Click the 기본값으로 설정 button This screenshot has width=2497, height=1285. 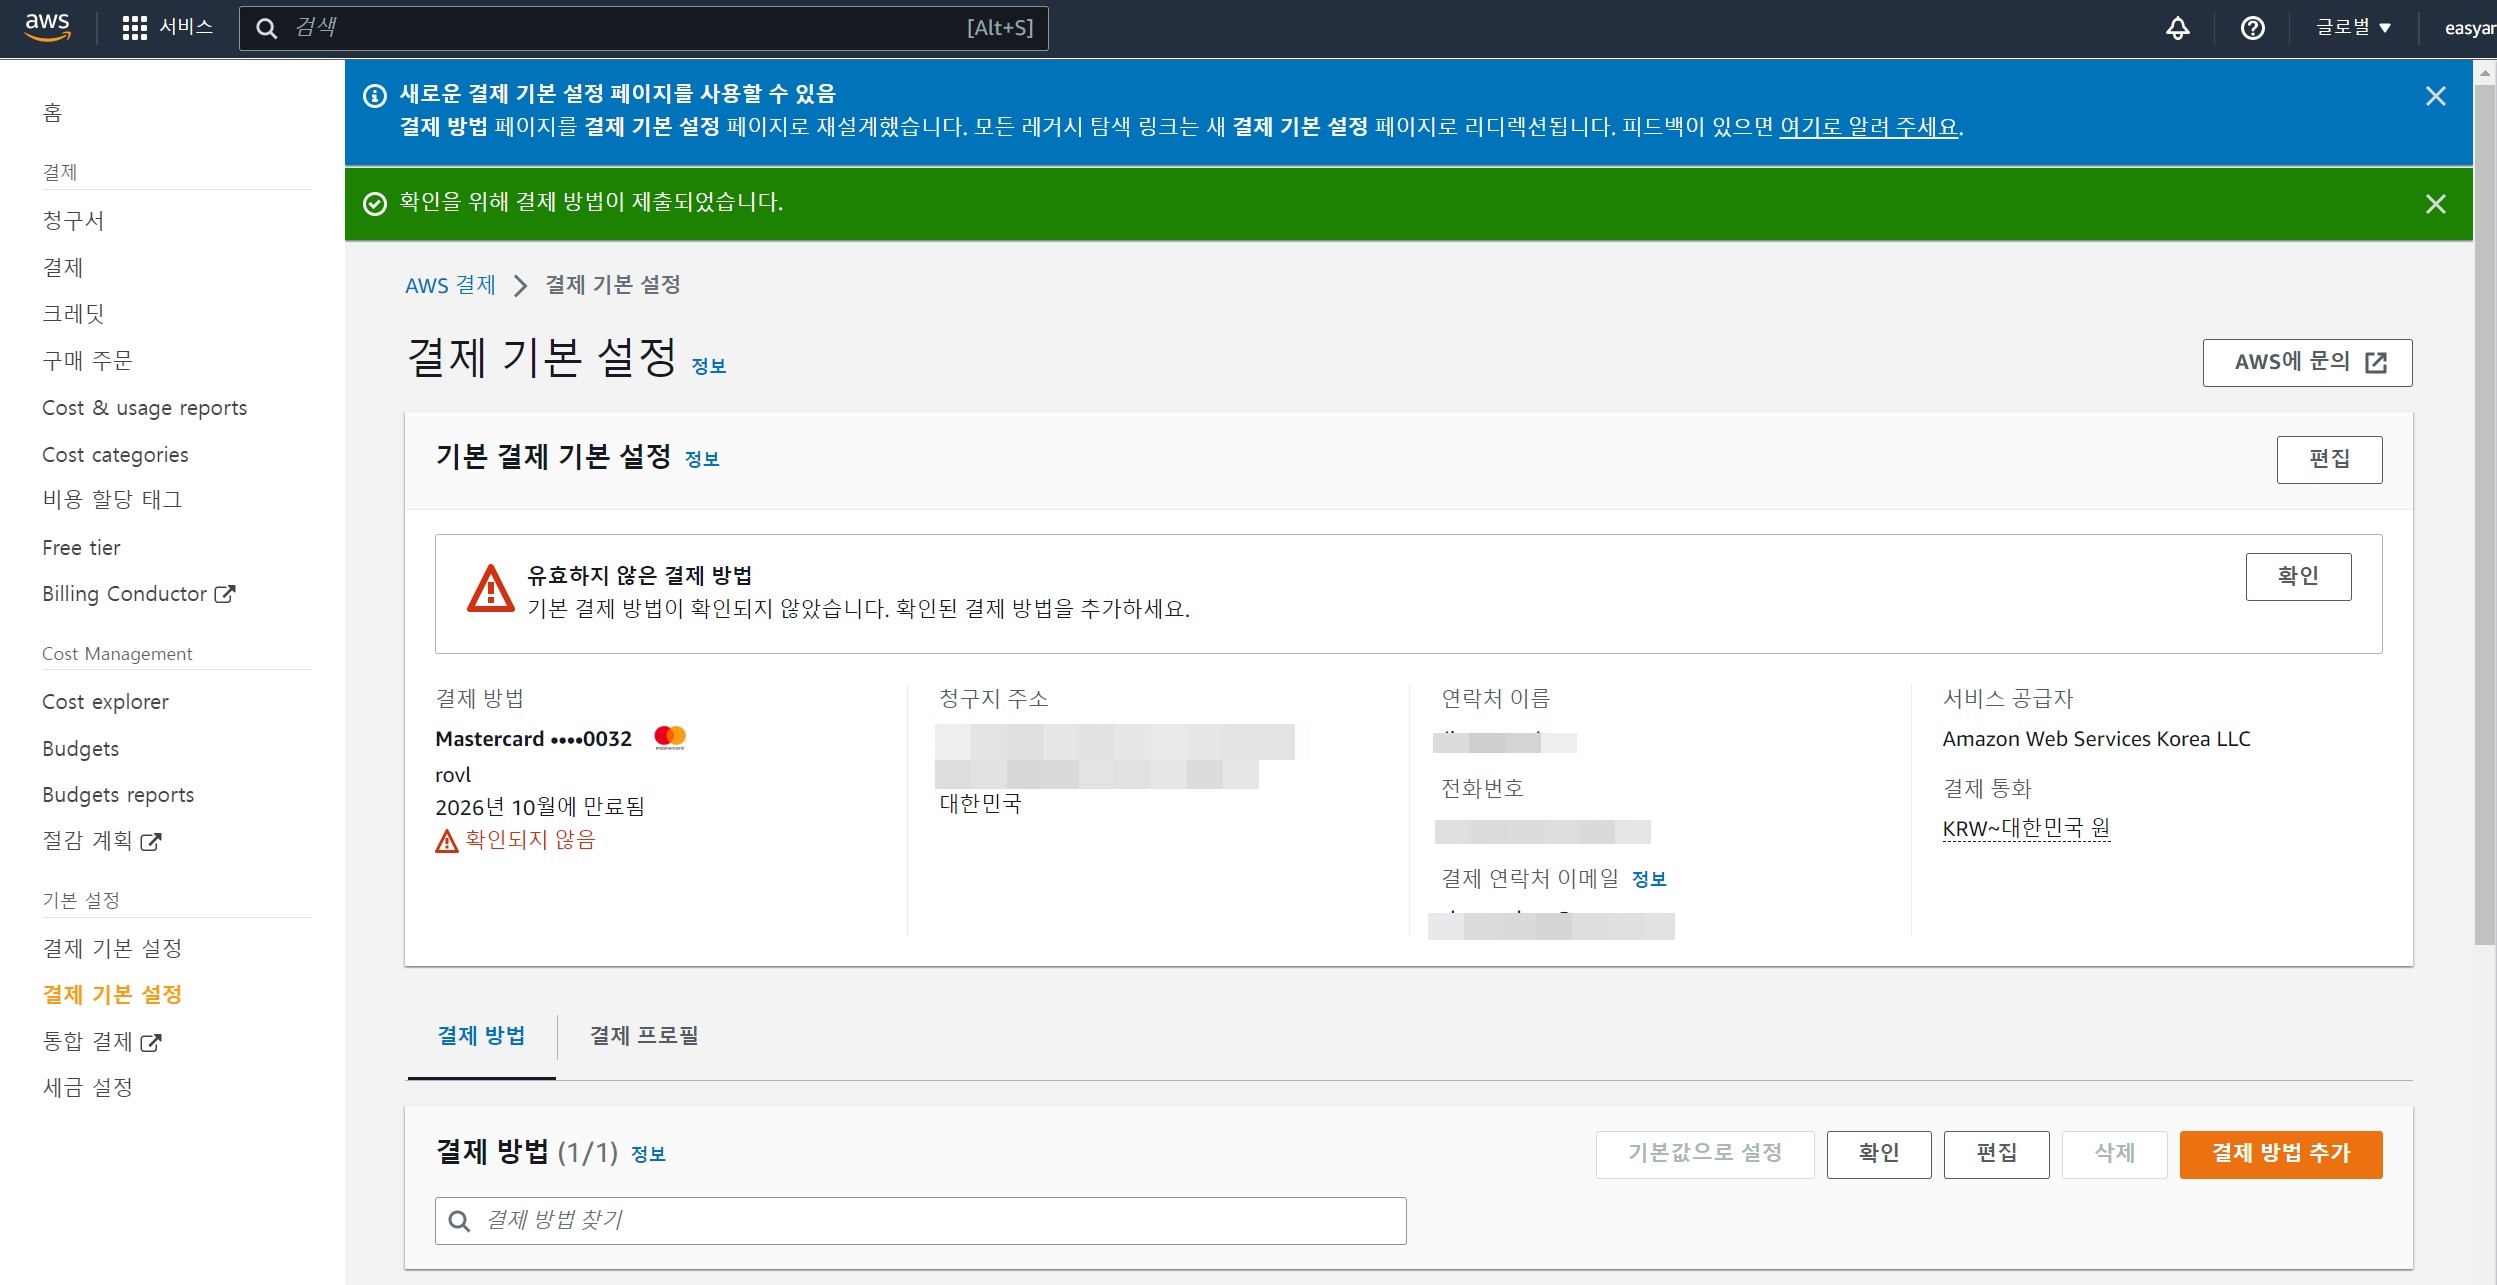pyautogui.click(x=1704, y=1154)
